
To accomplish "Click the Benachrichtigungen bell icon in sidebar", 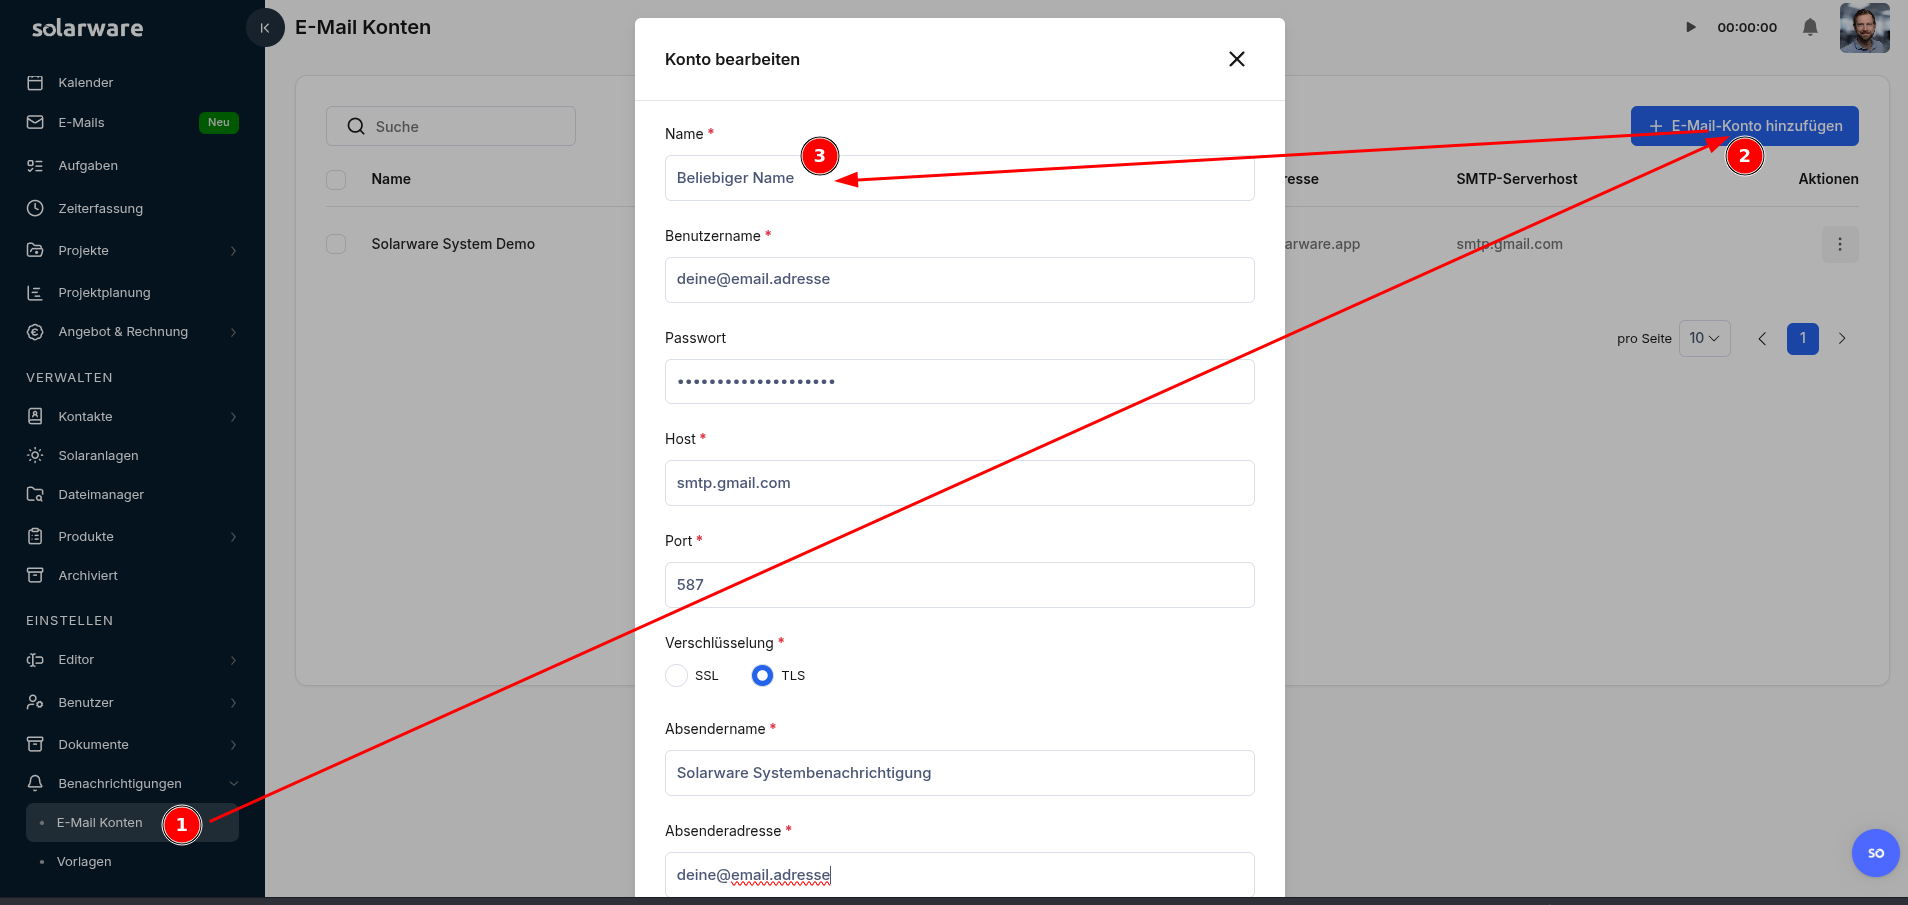I will 35,783.
